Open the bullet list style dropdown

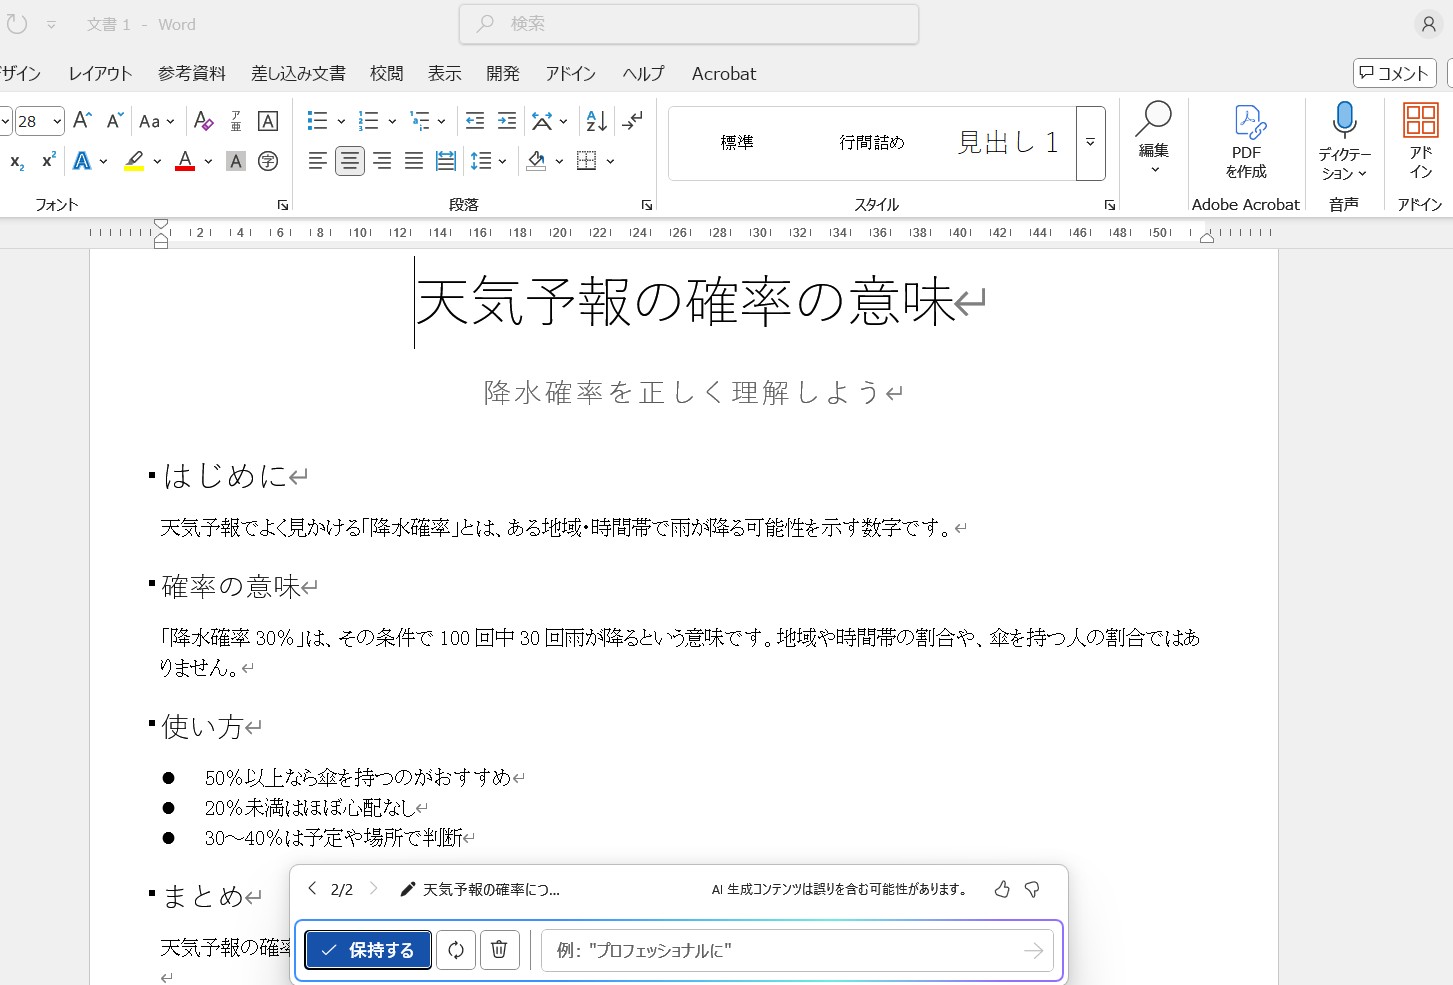[x=341, y=122]
